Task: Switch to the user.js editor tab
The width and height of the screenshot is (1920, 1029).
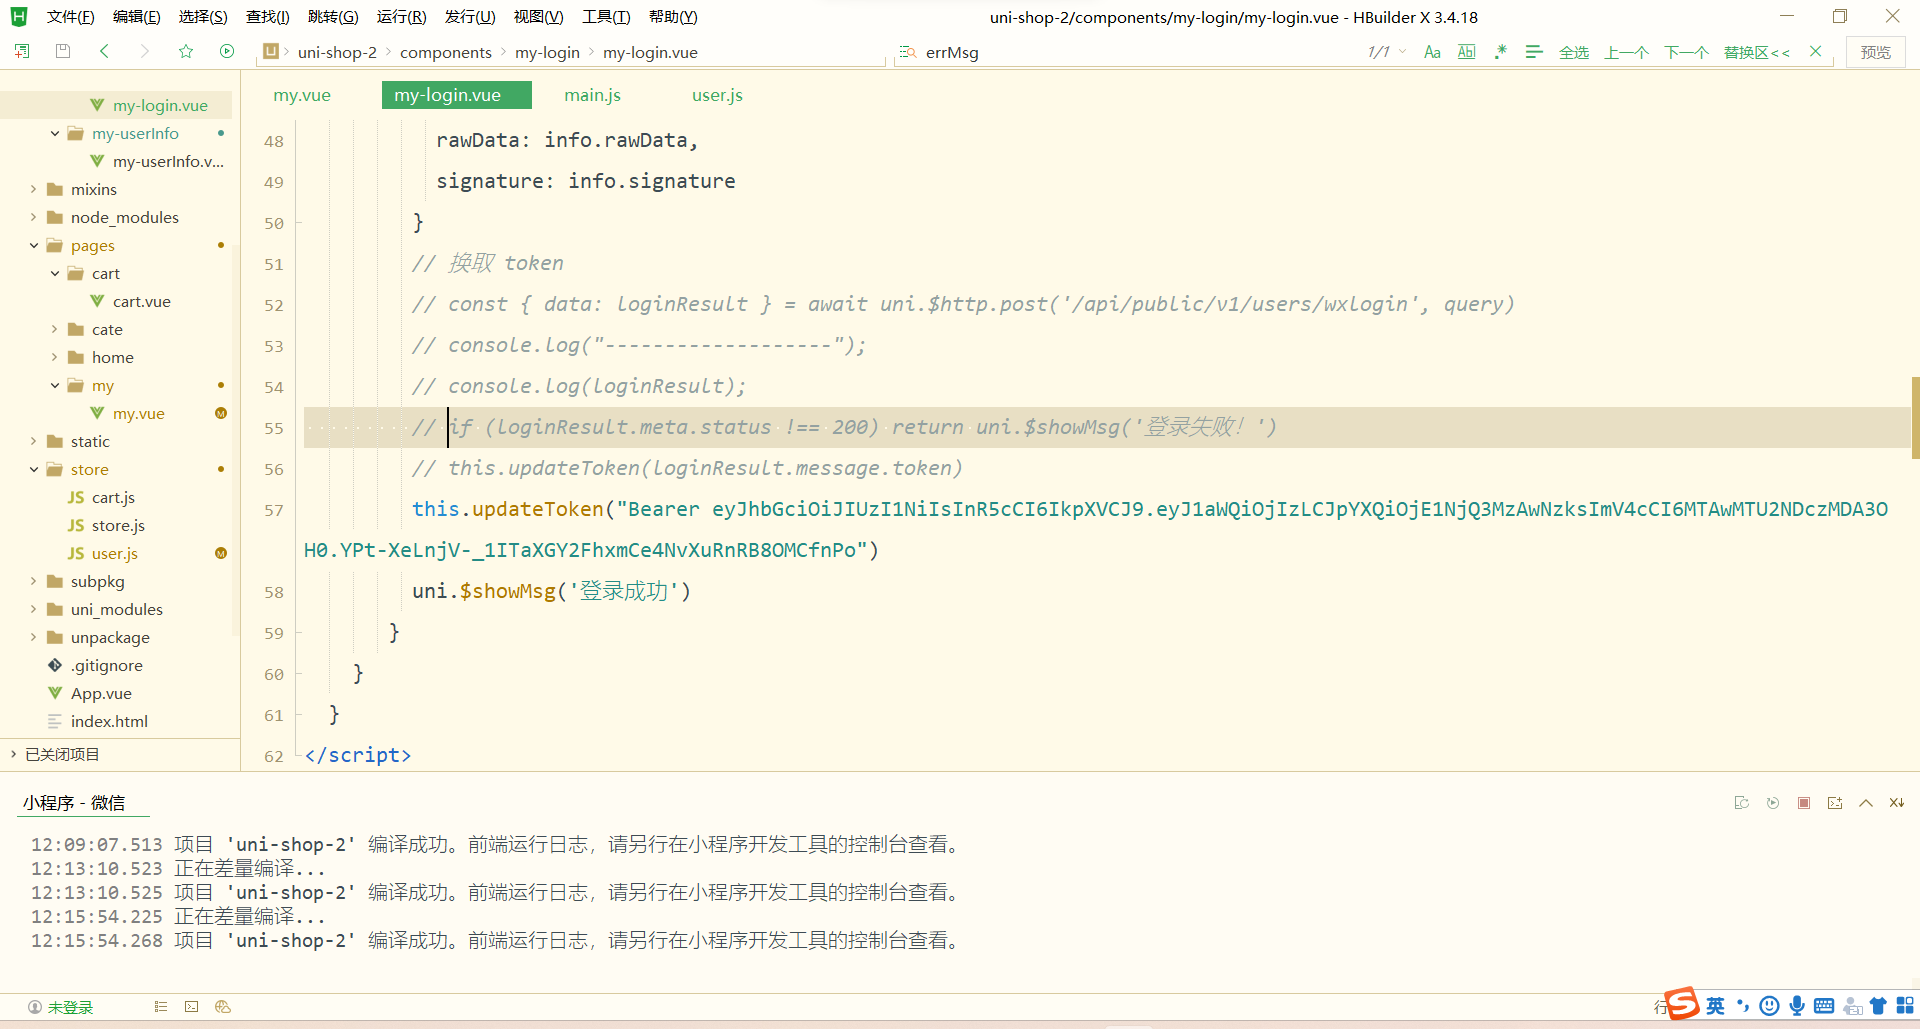Action: point(717,95)
